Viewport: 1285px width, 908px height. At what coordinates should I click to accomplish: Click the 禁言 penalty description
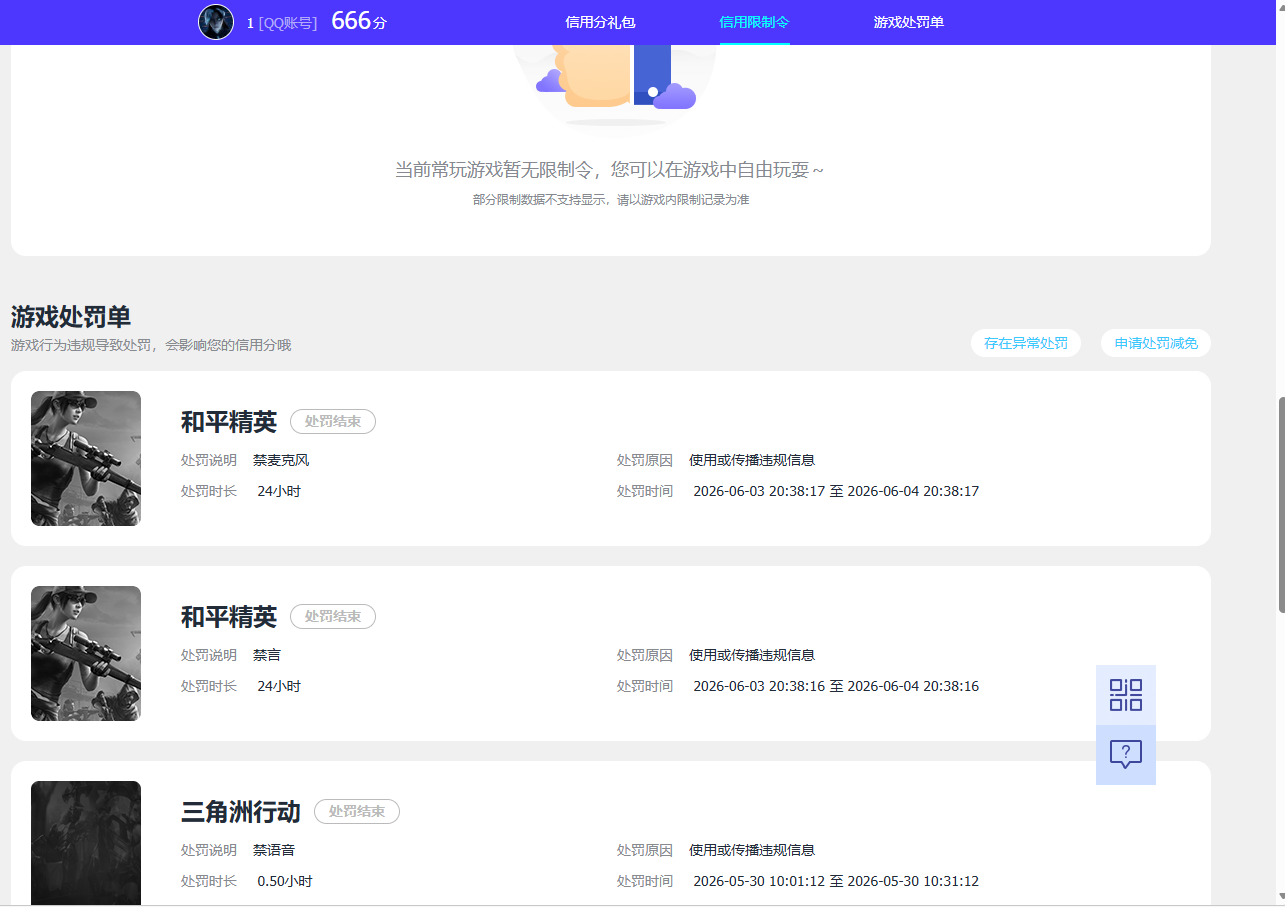[x=267, y=655]
